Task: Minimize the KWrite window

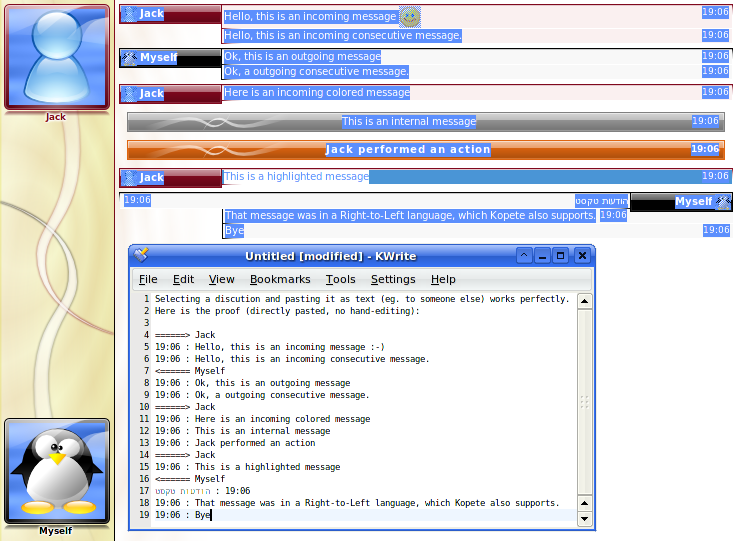Action: click(542, 256)
